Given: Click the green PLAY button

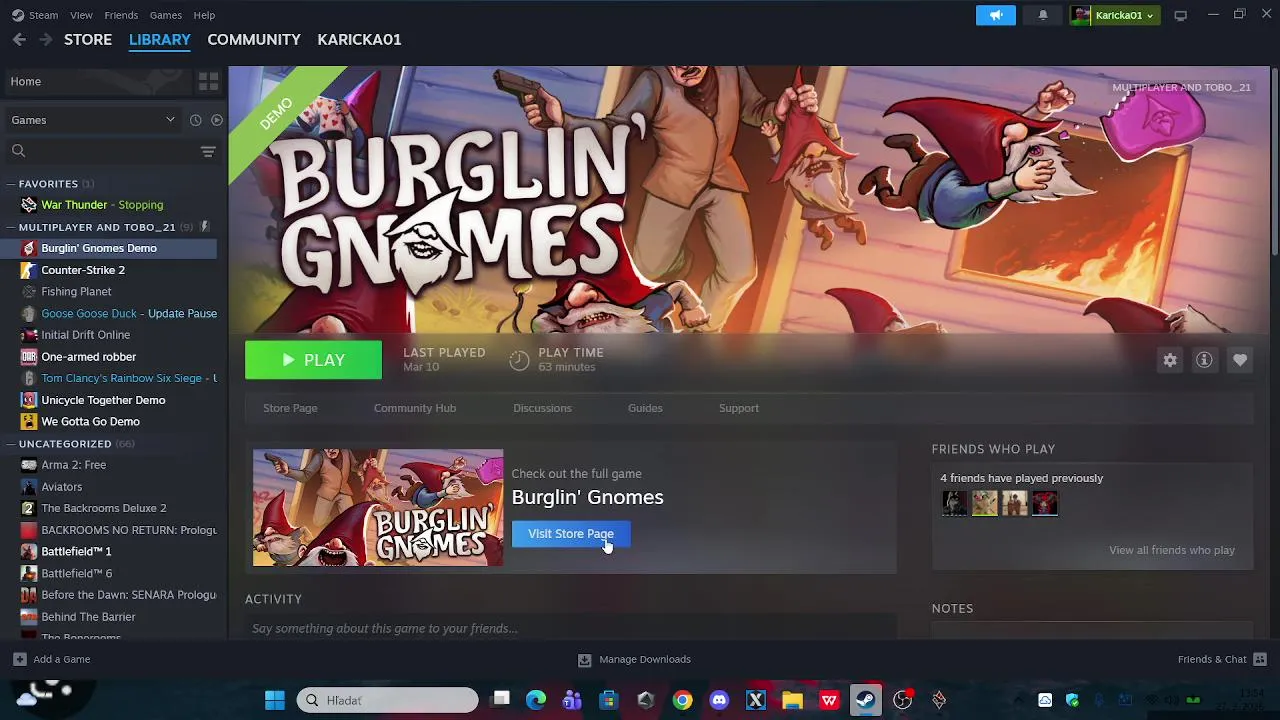Looking at the screenshot, I should (x=313, y=360).
